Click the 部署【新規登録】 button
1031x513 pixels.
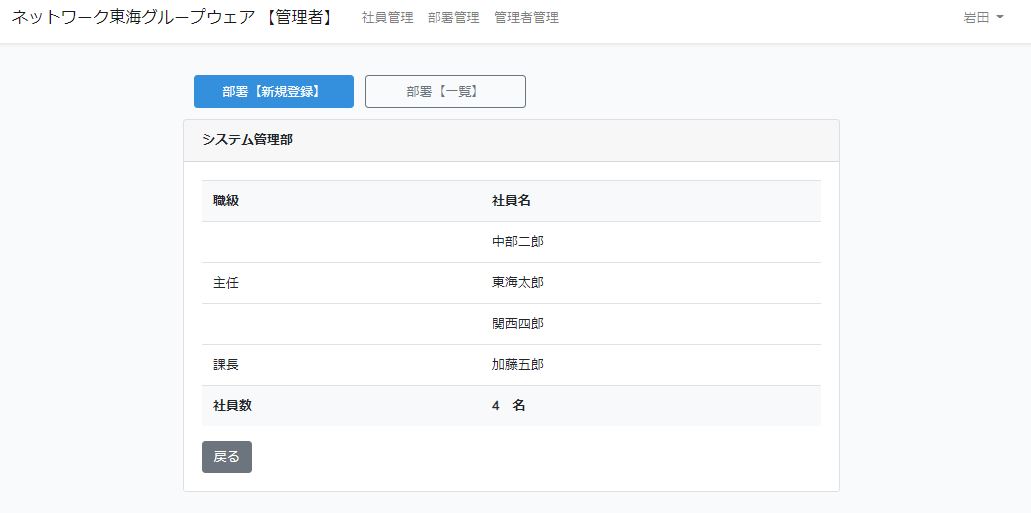click(x=274, y=91)
